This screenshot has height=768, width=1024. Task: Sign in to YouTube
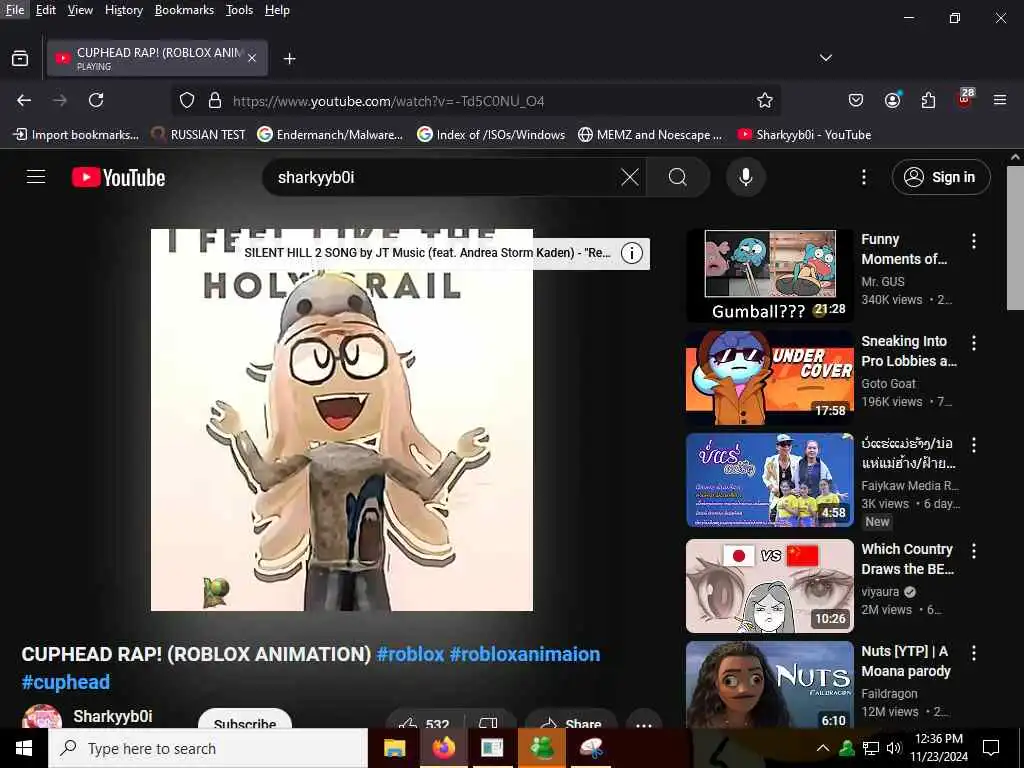[x=940, y=177]
